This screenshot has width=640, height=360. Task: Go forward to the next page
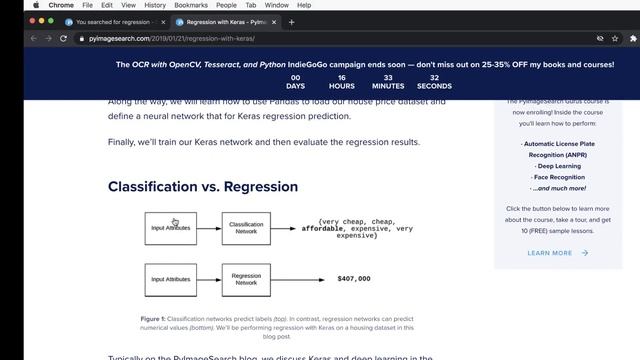[48, 38]
